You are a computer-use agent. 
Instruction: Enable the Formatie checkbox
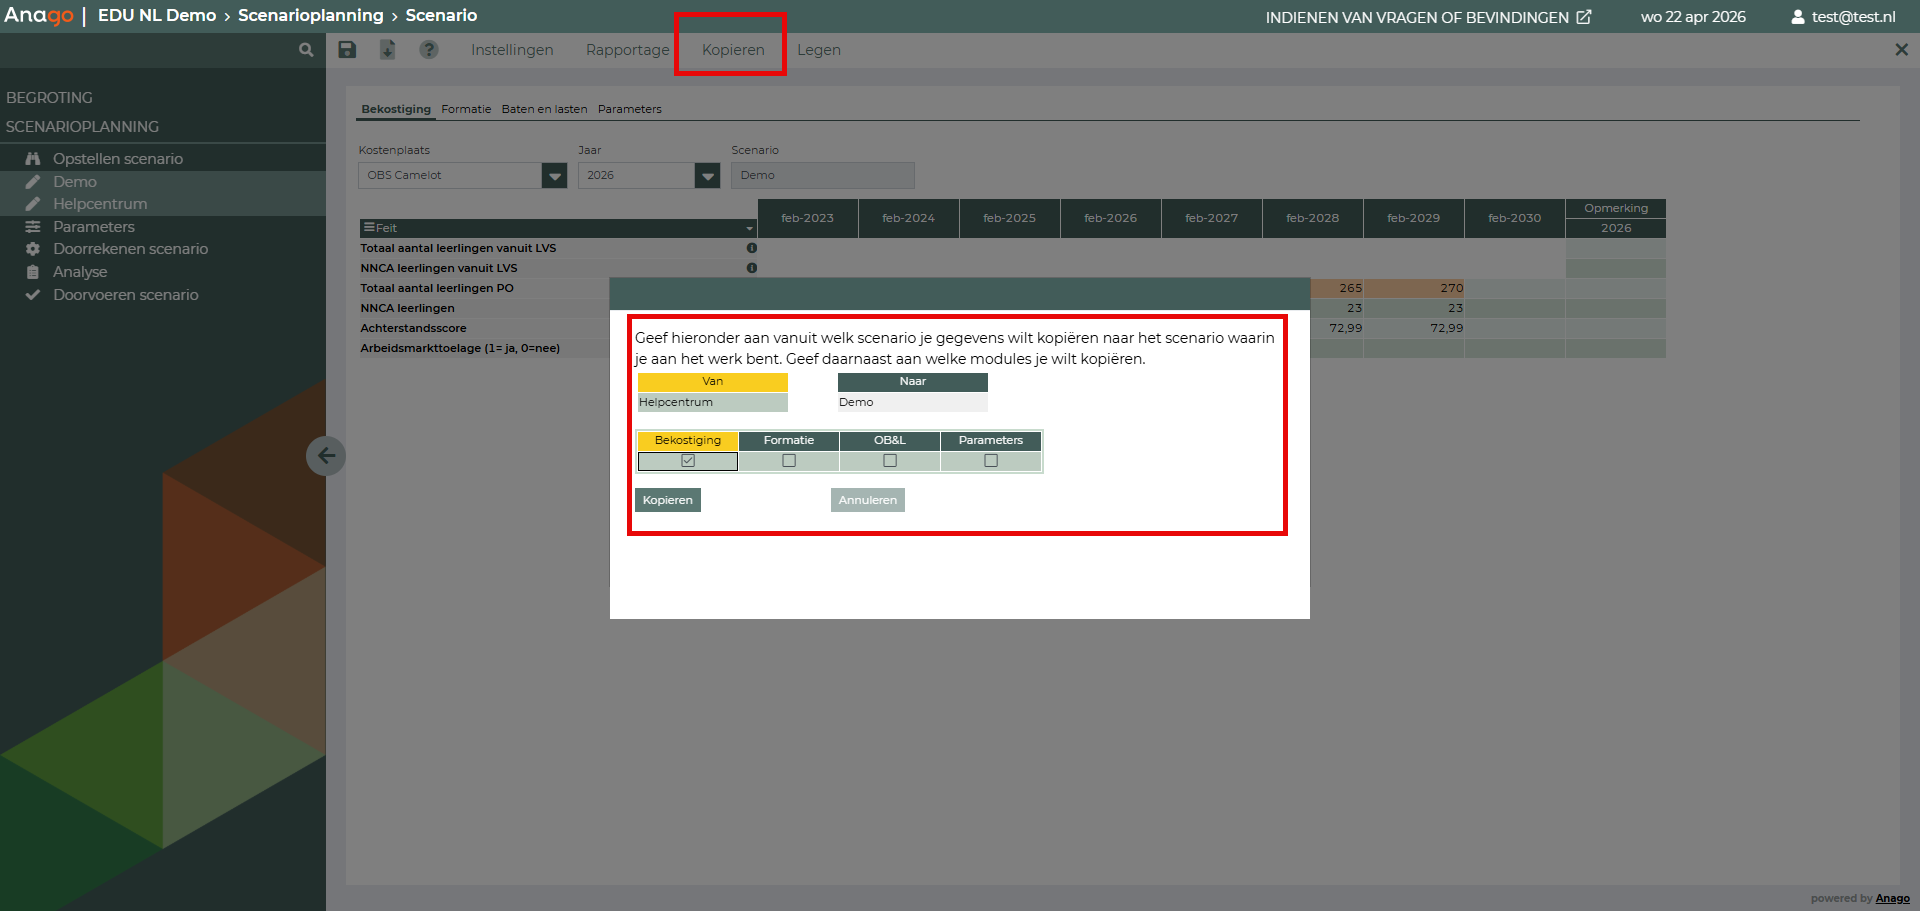pyautogui.click(x=789, y=461)
